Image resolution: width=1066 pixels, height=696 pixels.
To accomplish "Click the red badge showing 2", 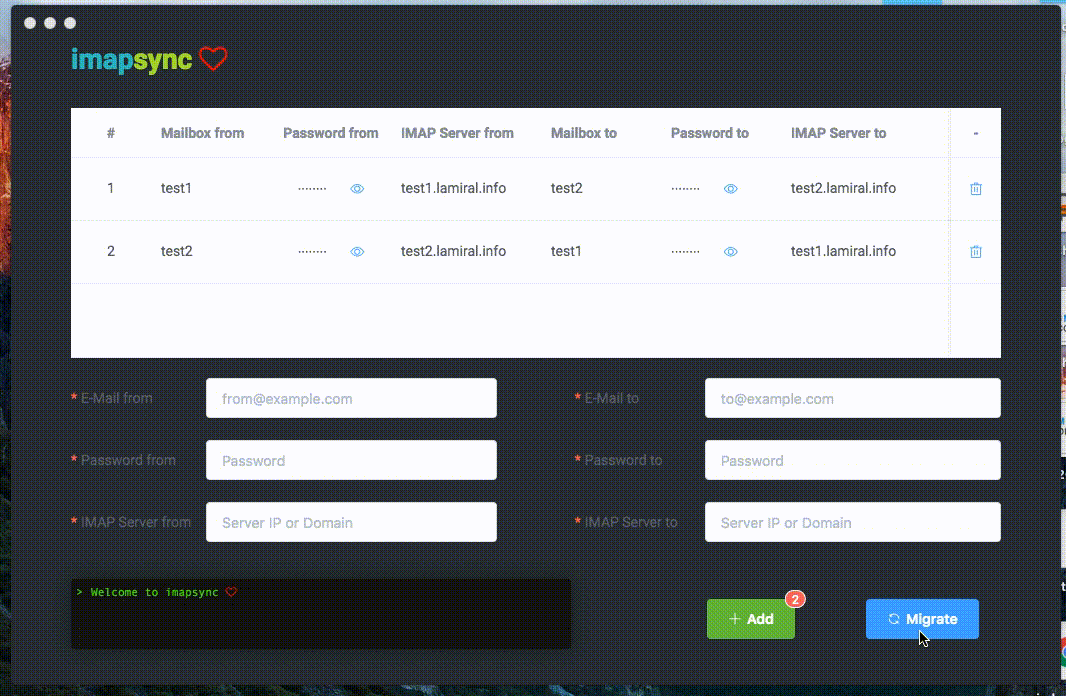I will (x=795, y=599).
